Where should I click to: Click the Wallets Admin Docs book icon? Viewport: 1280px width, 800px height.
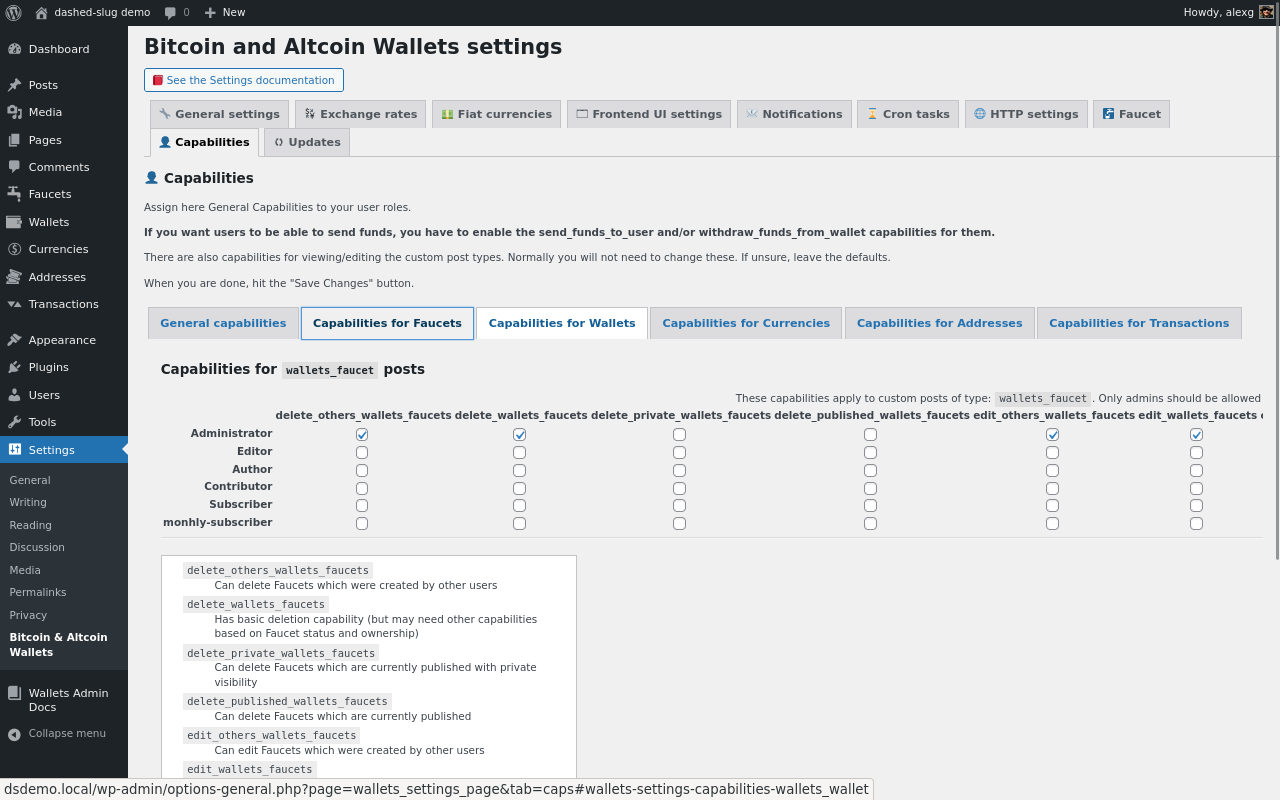click(14, 693)
